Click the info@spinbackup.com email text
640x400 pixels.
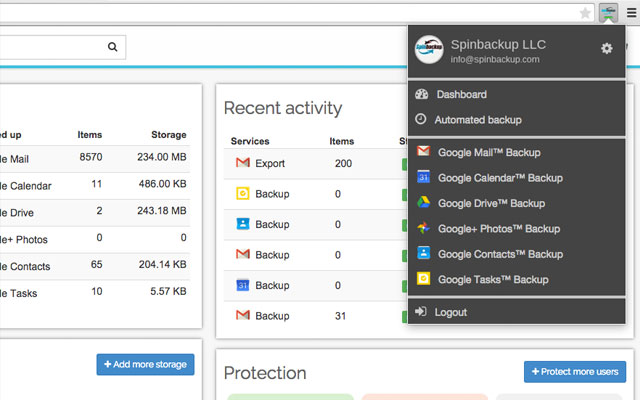pos(495,60)
